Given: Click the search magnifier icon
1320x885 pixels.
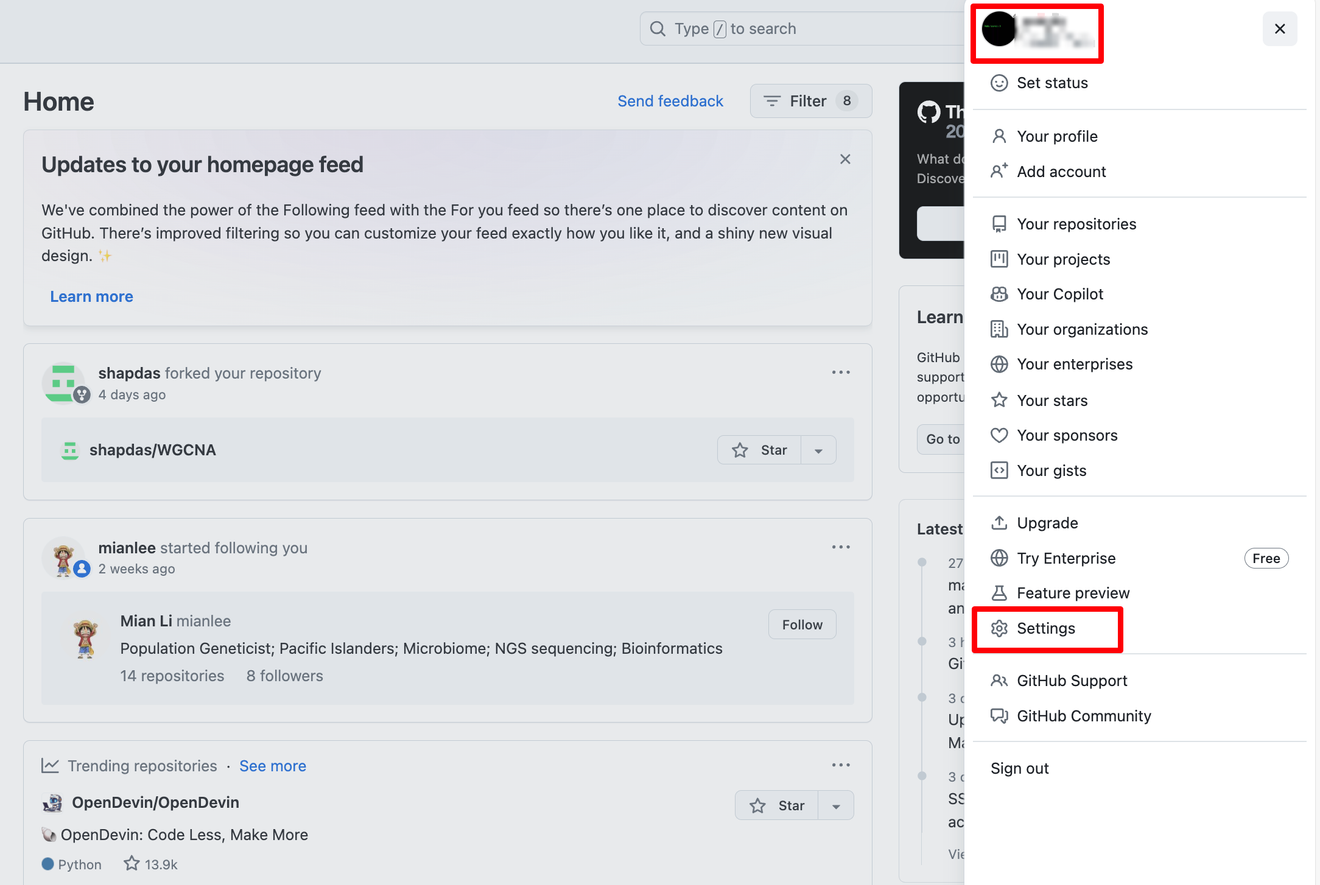Looking at the screenshot, I should [x=657, y=29].
